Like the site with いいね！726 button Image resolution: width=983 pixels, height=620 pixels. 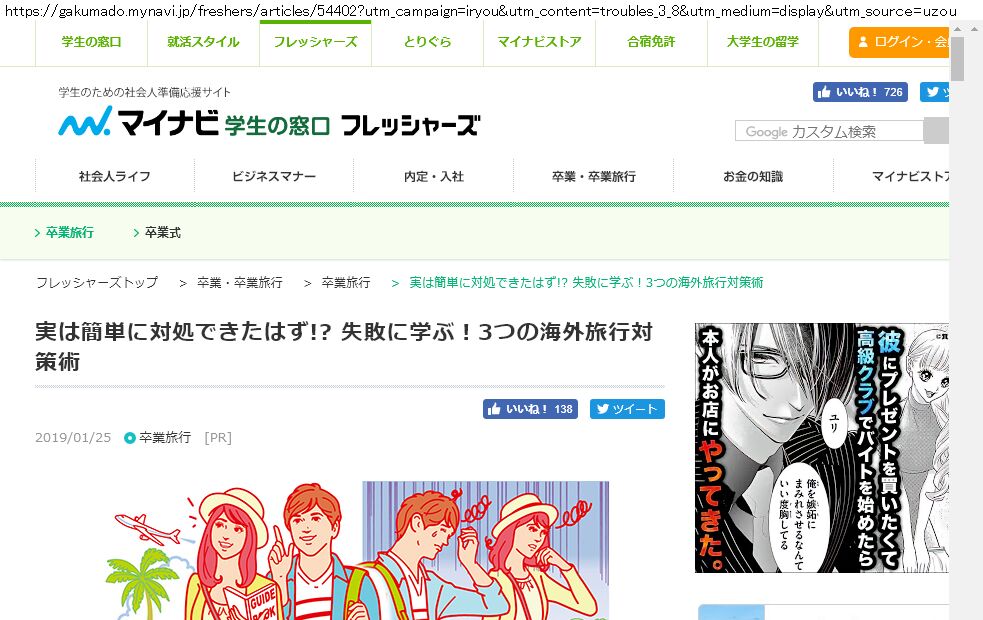coord(860,92)
